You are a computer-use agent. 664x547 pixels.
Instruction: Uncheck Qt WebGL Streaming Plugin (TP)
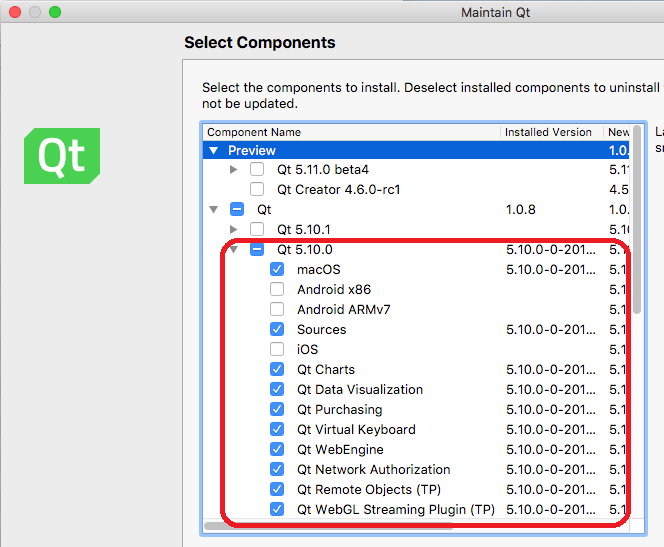coord(277,509)
